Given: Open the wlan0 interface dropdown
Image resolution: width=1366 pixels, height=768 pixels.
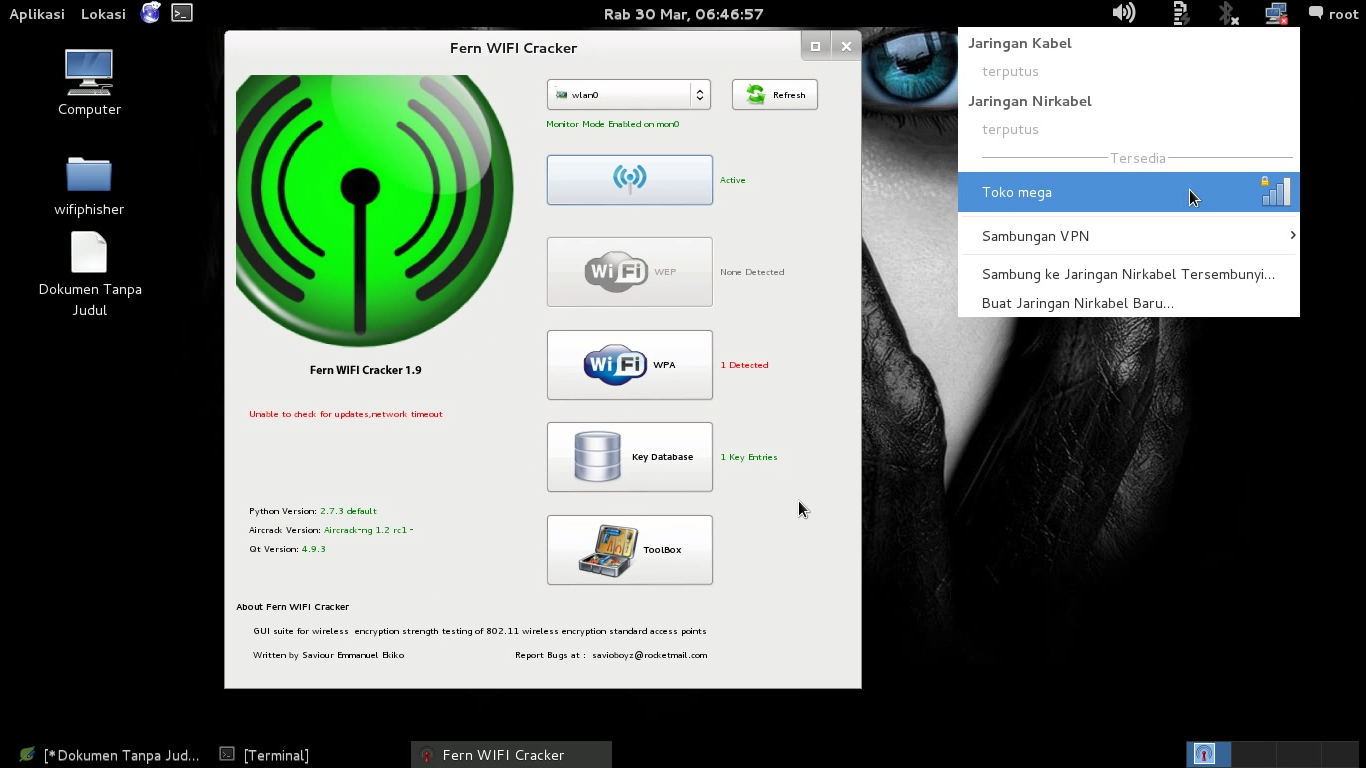Looking at the screenshot, I should 629,95.
